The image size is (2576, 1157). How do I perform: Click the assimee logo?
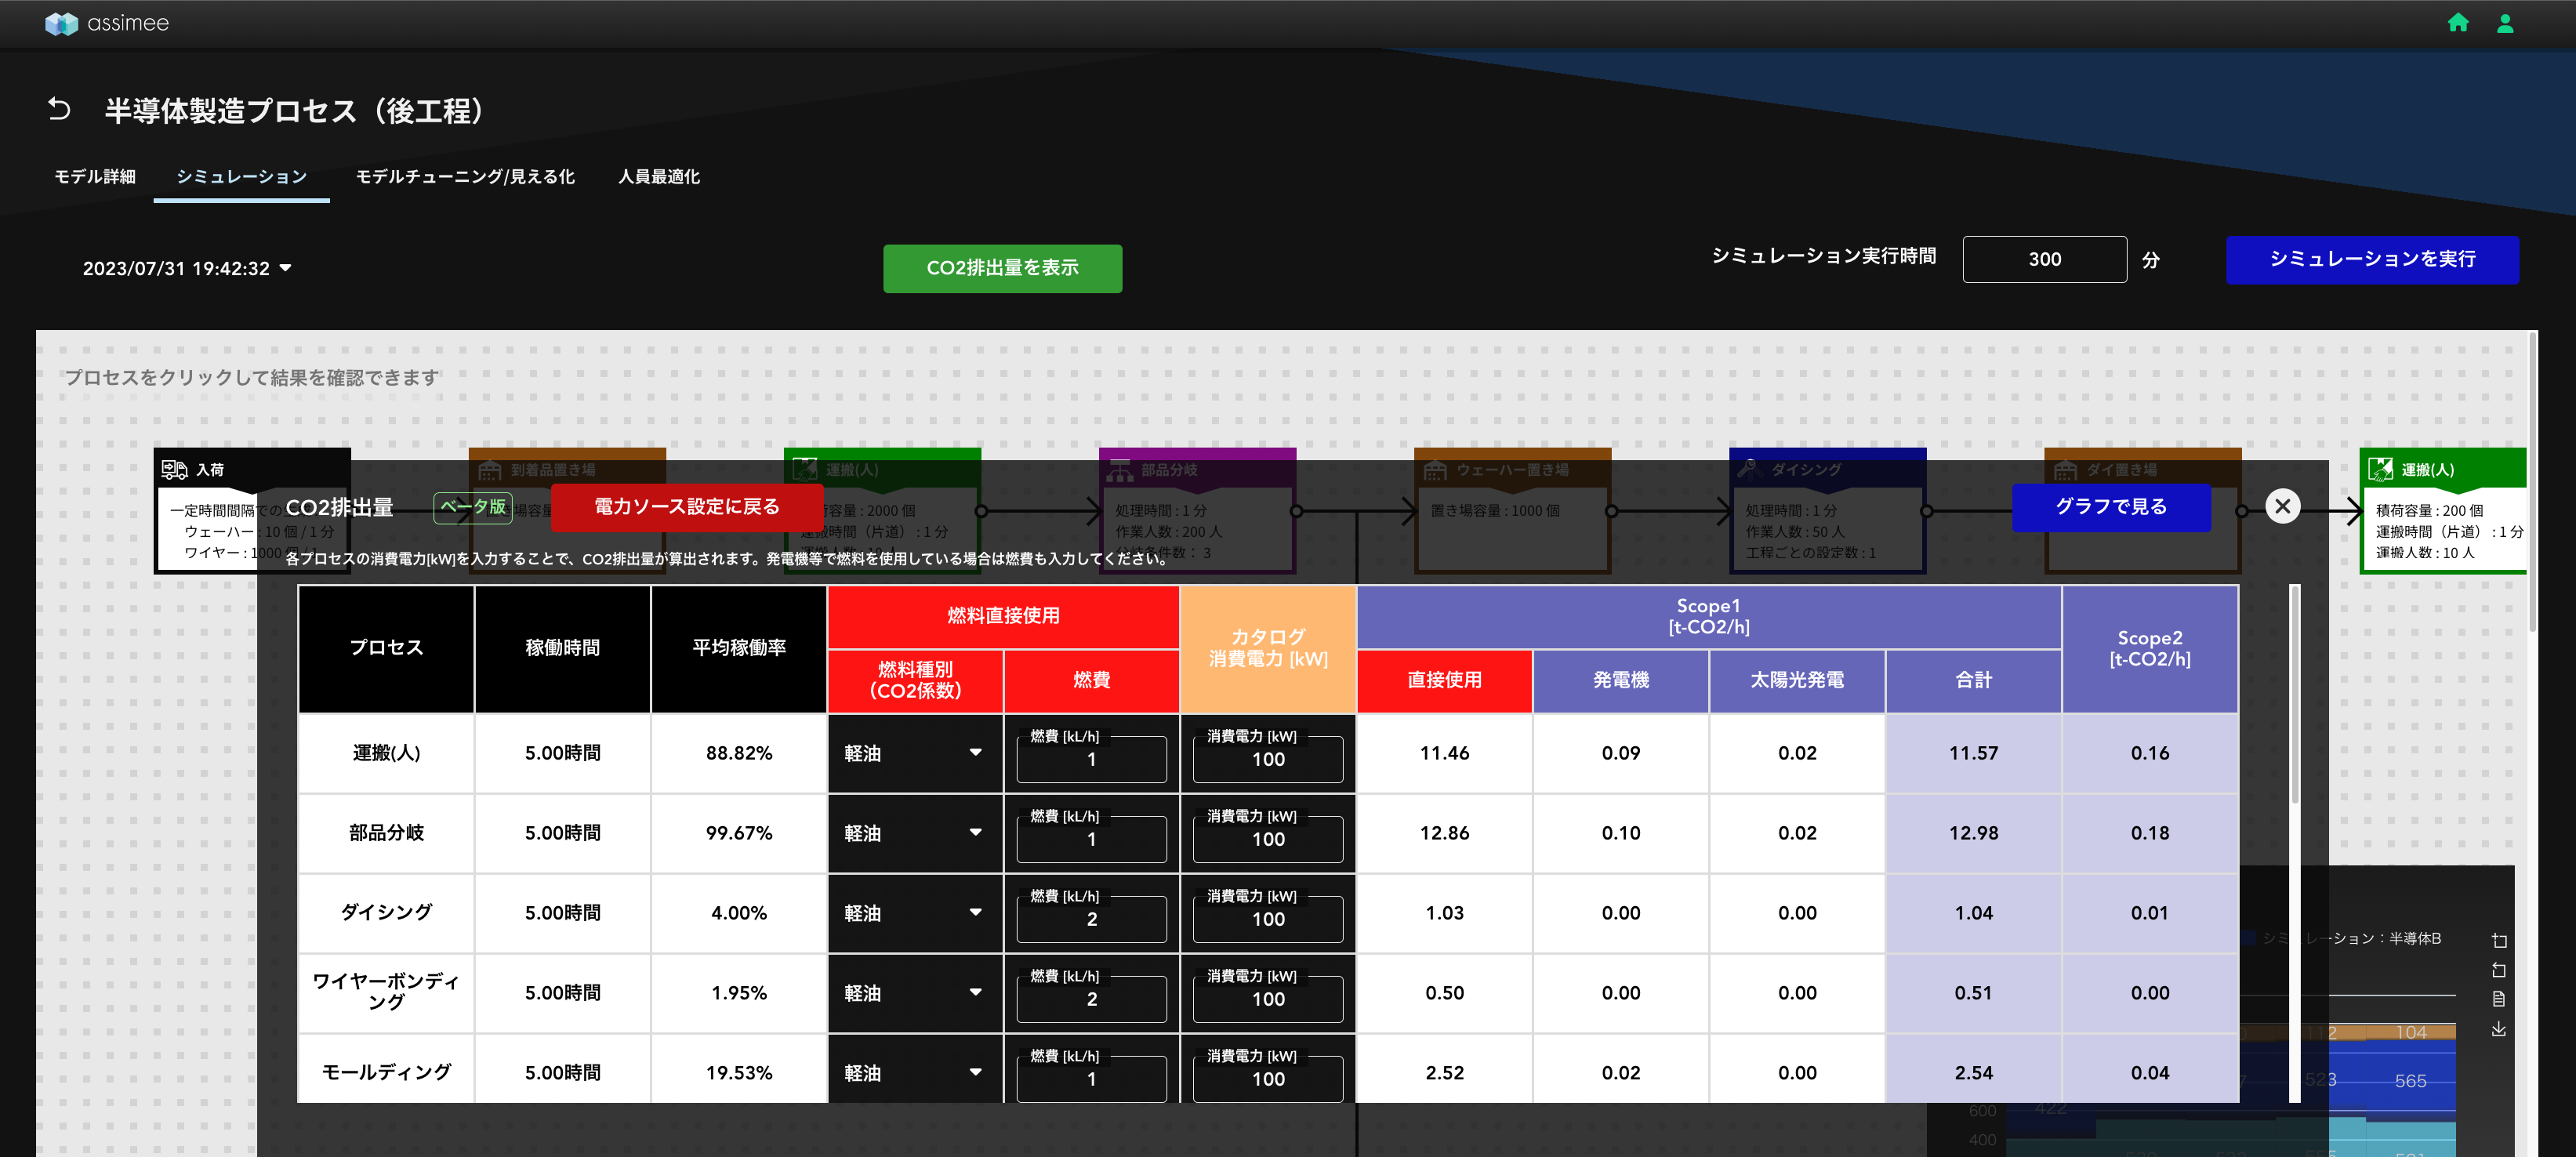coord(107,23)
